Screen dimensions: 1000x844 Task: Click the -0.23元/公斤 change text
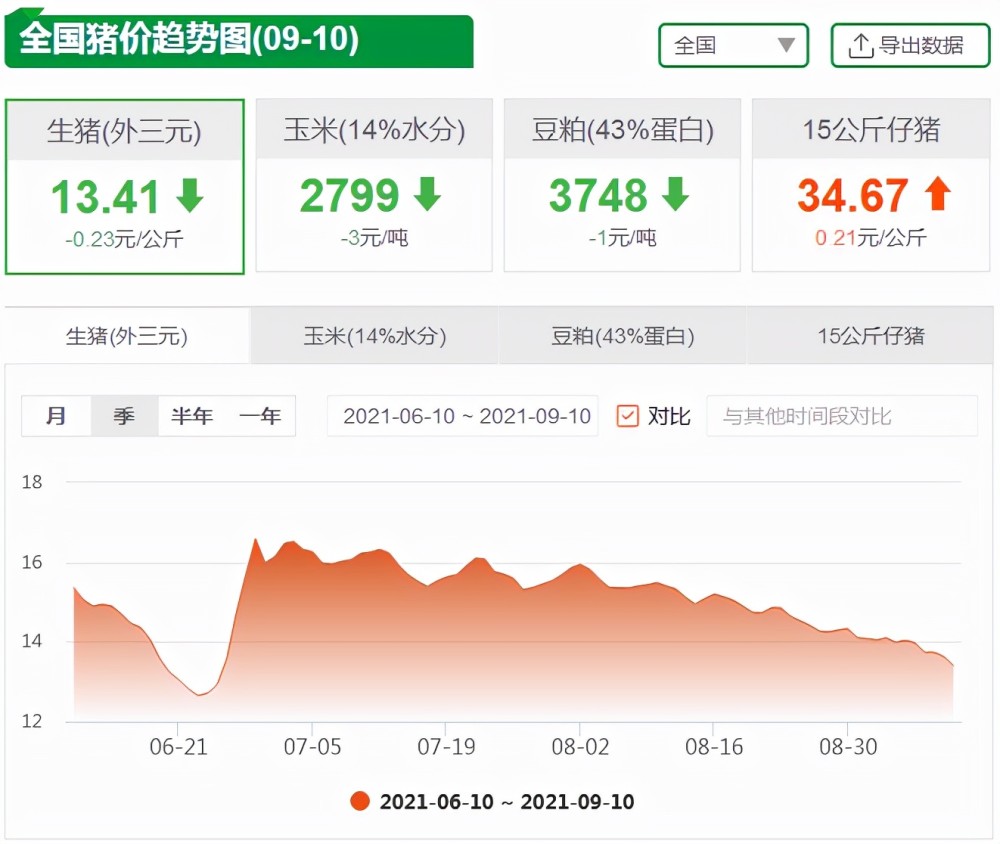pyautogui.click(x=124, y=239)
